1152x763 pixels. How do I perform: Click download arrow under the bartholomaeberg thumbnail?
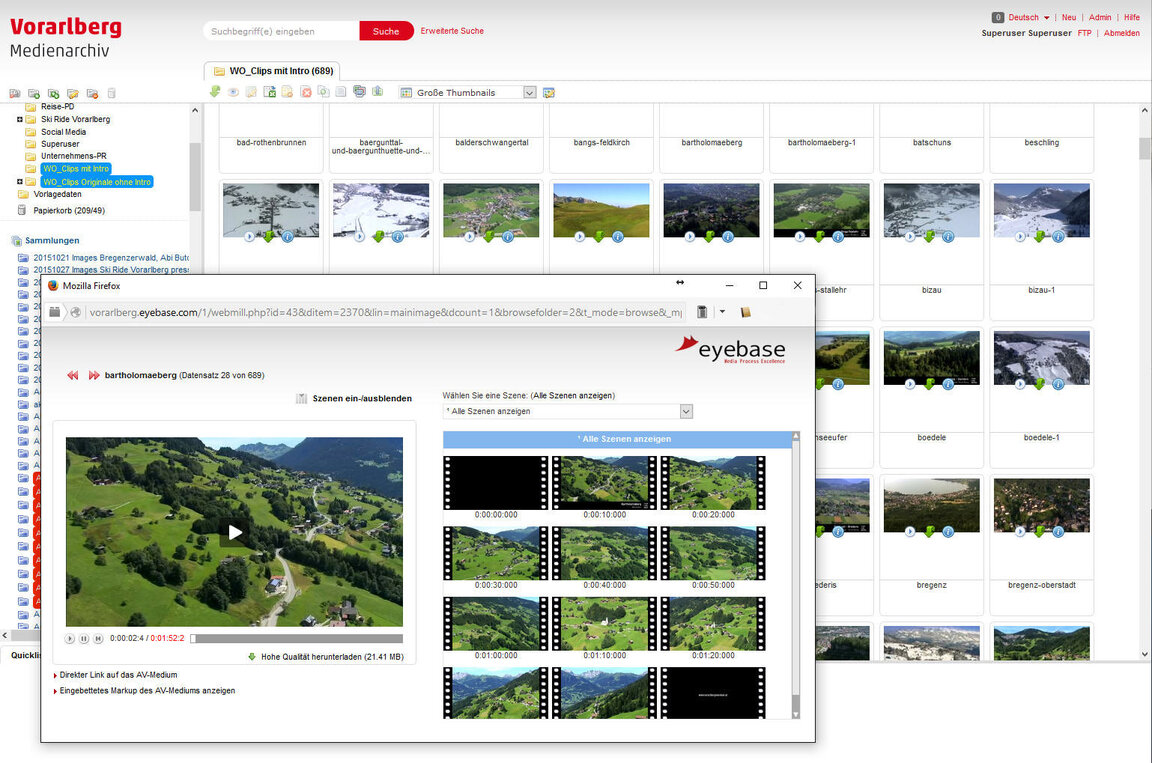708,237
